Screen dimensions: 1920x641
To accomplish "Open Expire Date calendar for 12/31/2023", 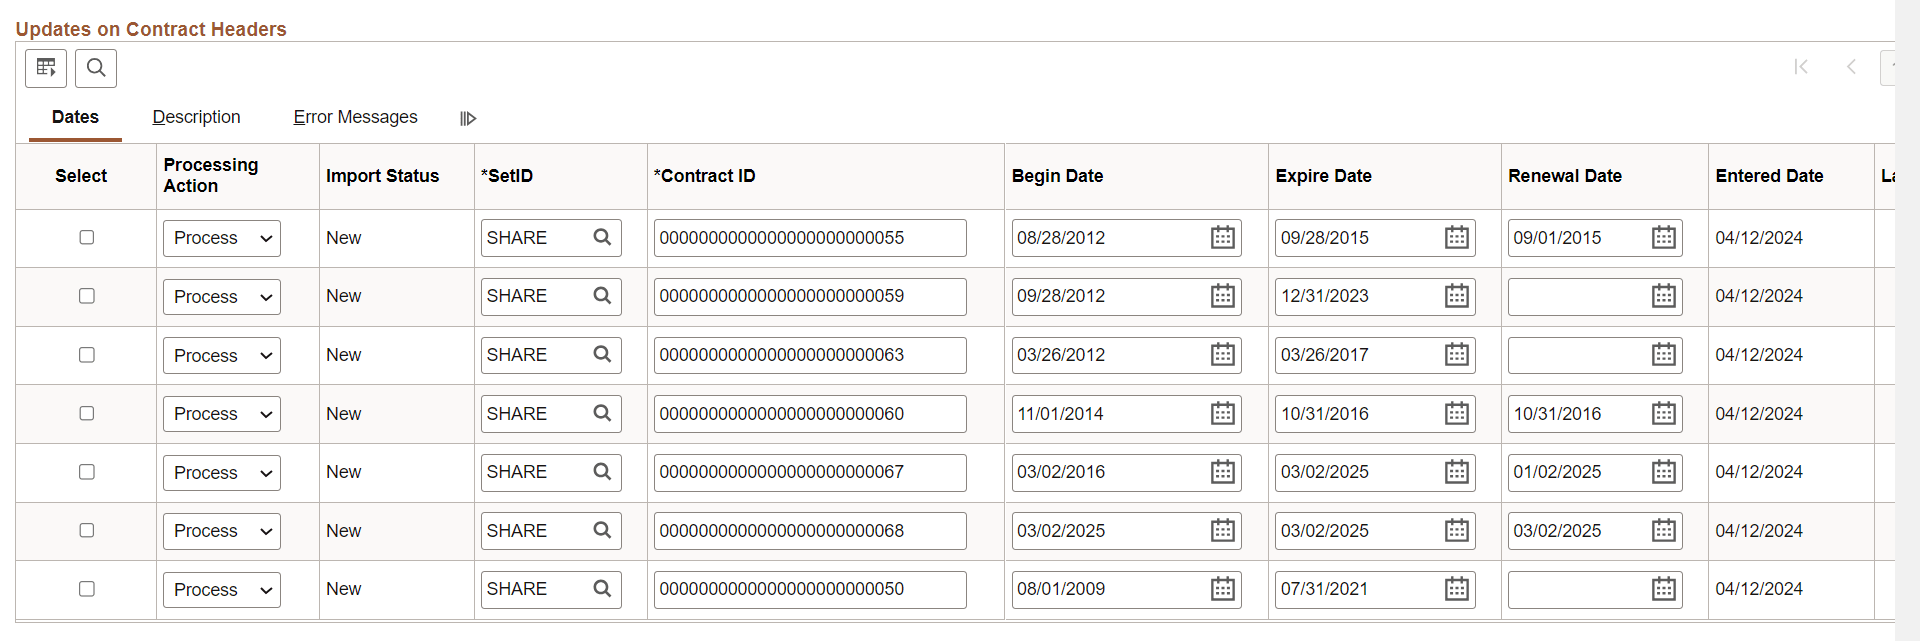I will coord(1456,296).
